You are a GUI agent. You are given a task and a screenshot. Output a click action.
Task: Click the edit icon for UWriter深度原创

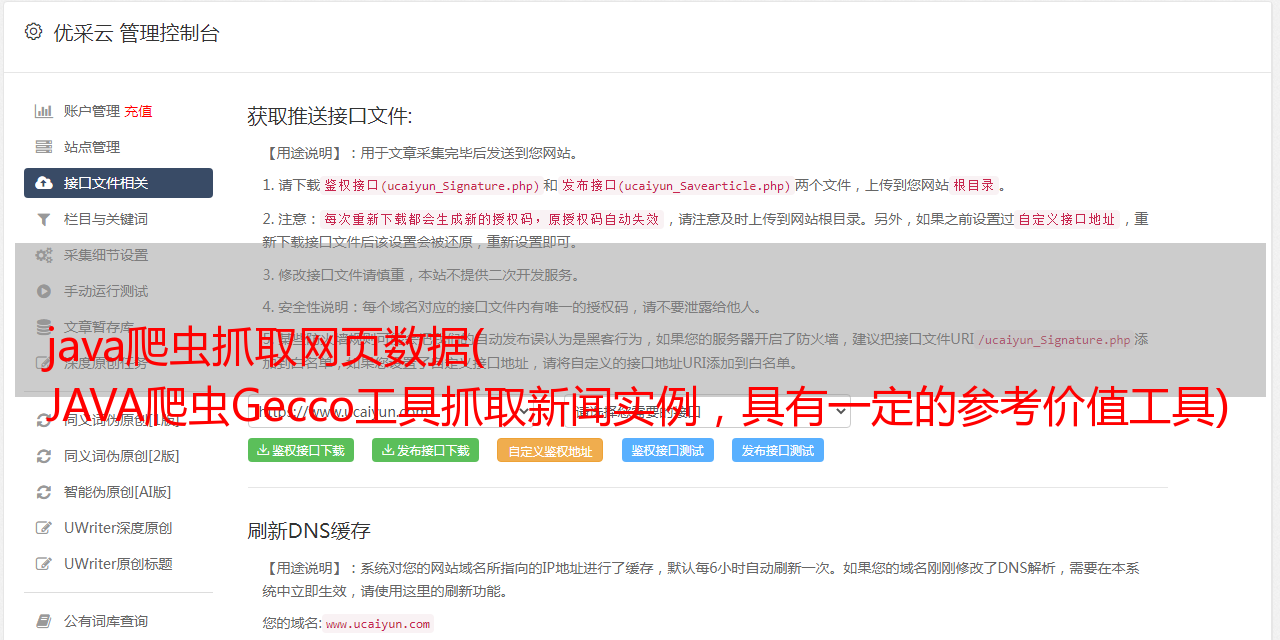point(44,528)
